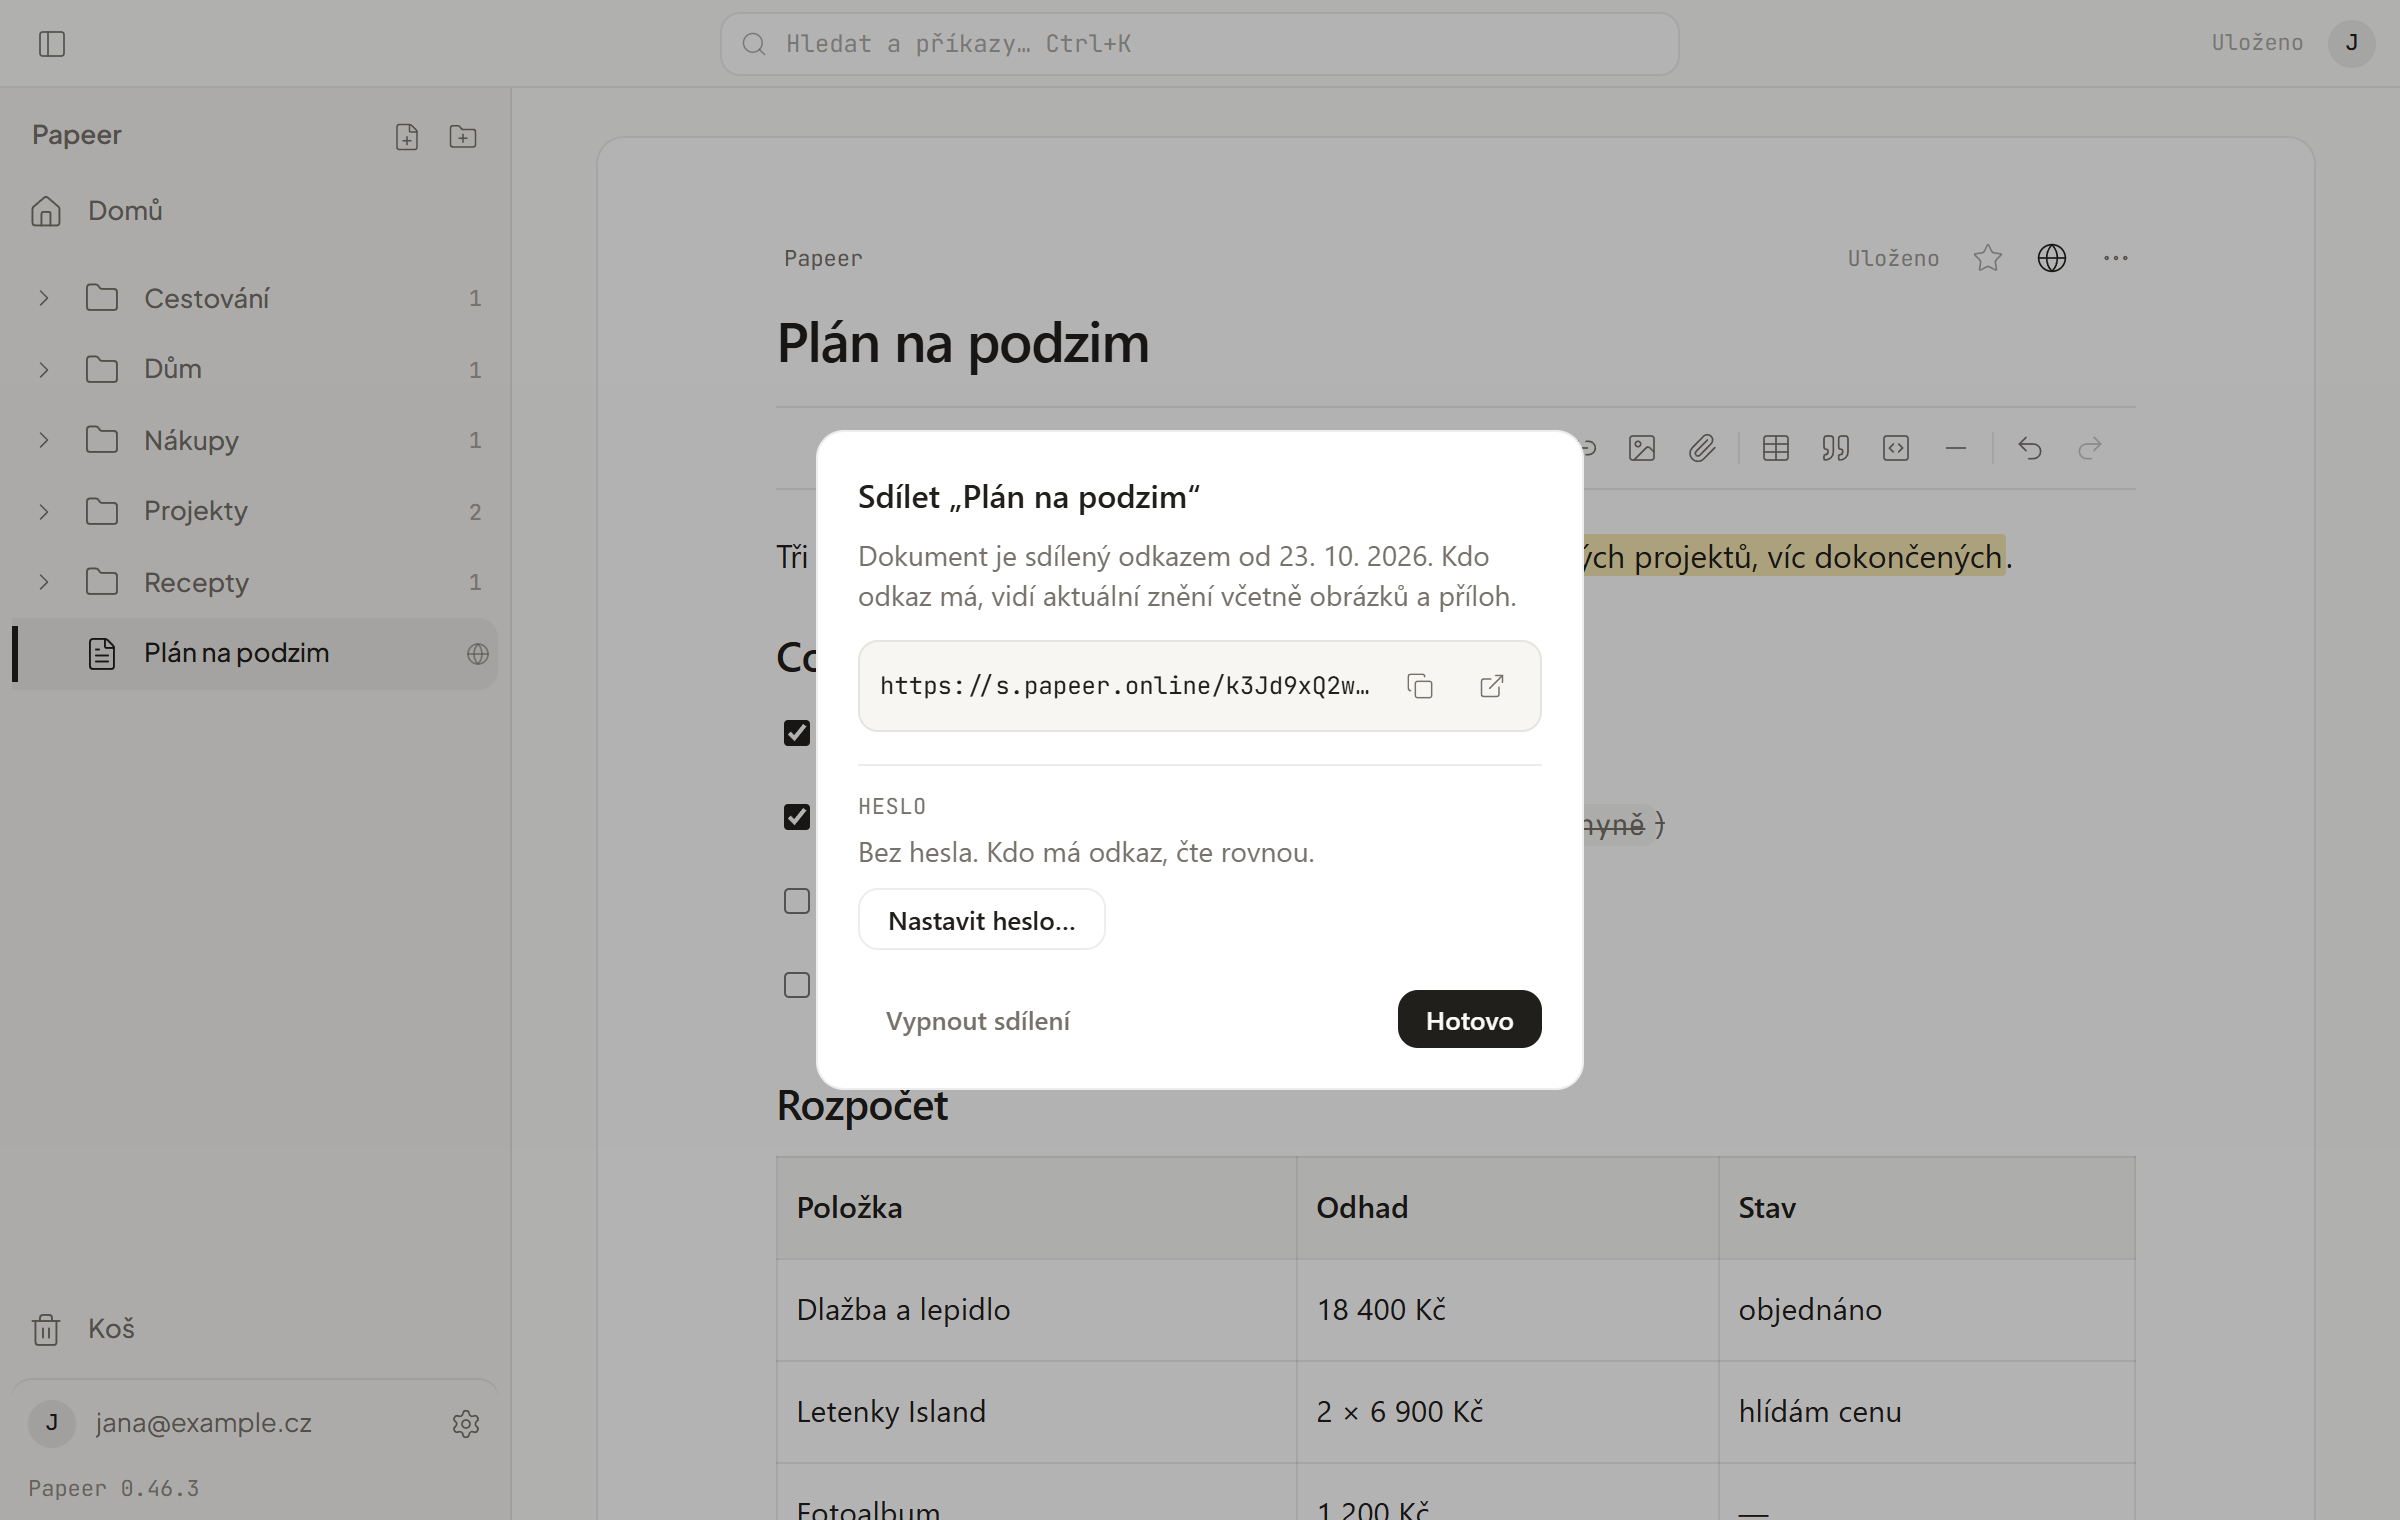Click the Papeer breadcrumb above title

pos(823,259)
